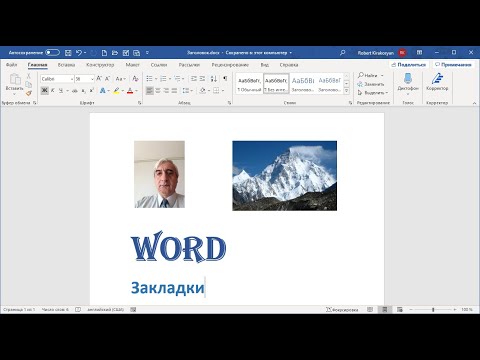Select the Обычный style thumbnail

[249, 83]
